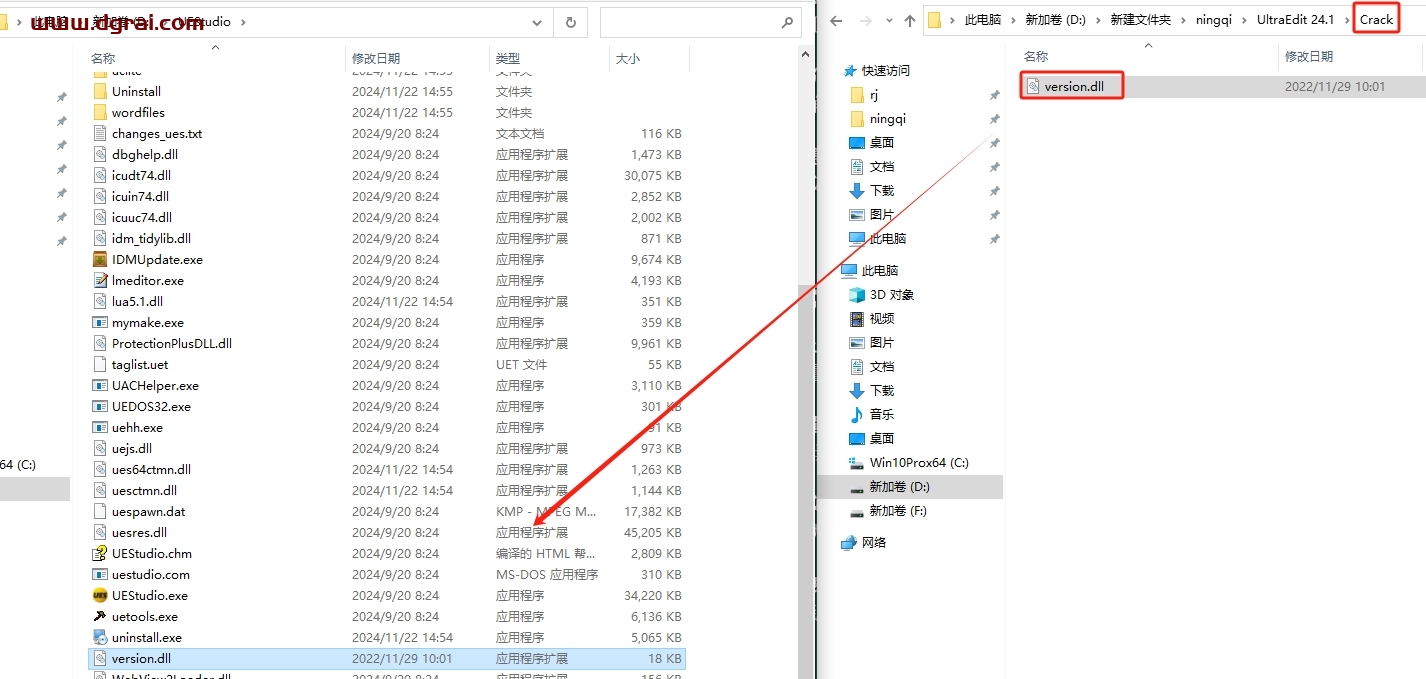Open the unpinned 此电脑 tree node
The height and width of the screenshot is (679, 1426).
click(x=869, y=270)
